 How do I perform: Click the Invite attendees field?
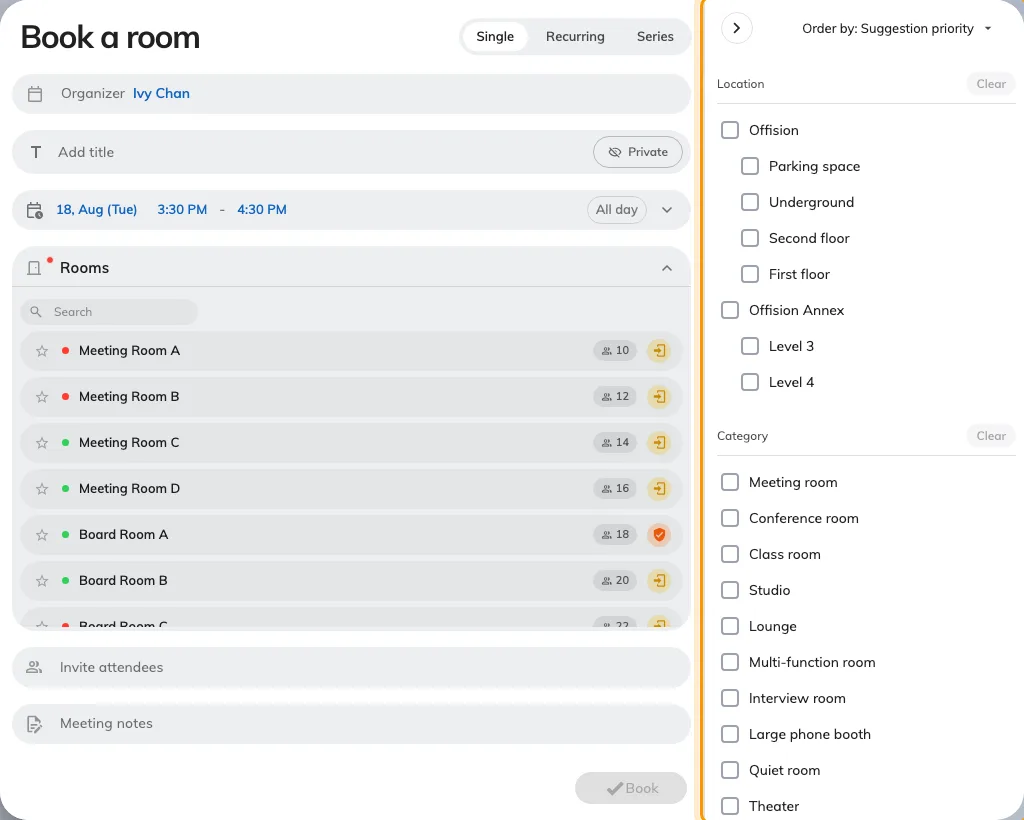pyautogui.click(x=351, y=667)
